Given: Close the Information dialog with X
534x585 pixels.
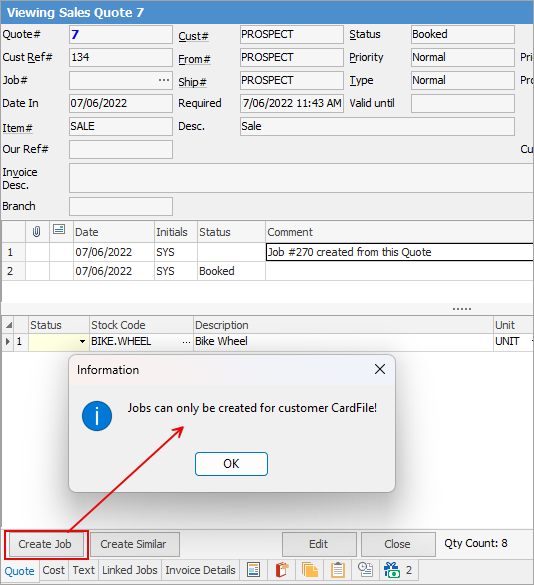Looking at the screenshot, I should tap(380, 369).
